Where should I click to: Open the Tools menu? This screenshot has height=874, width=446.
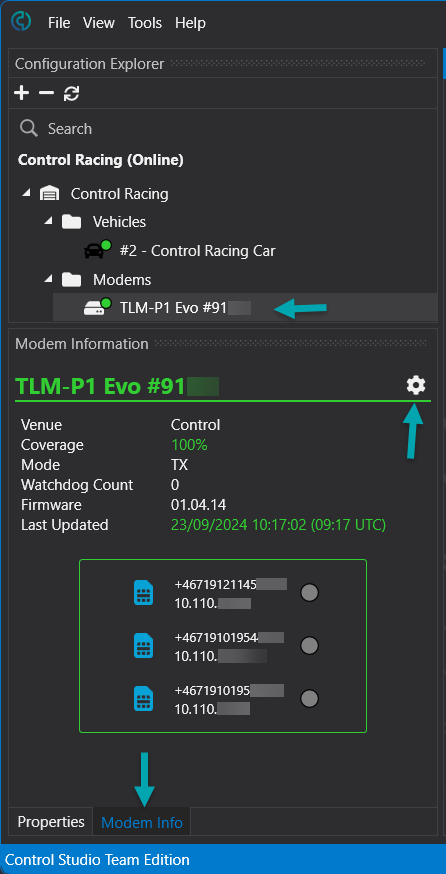pos(145,23)
